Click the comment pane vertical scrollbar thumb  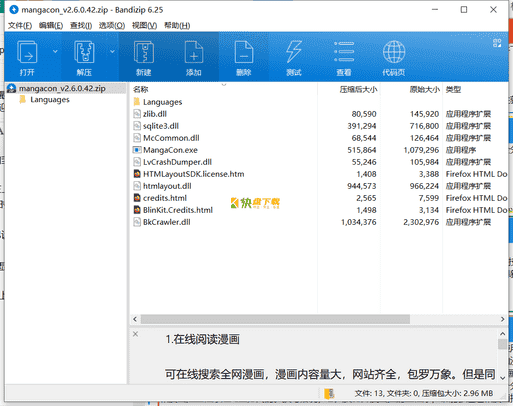(502, 344)
